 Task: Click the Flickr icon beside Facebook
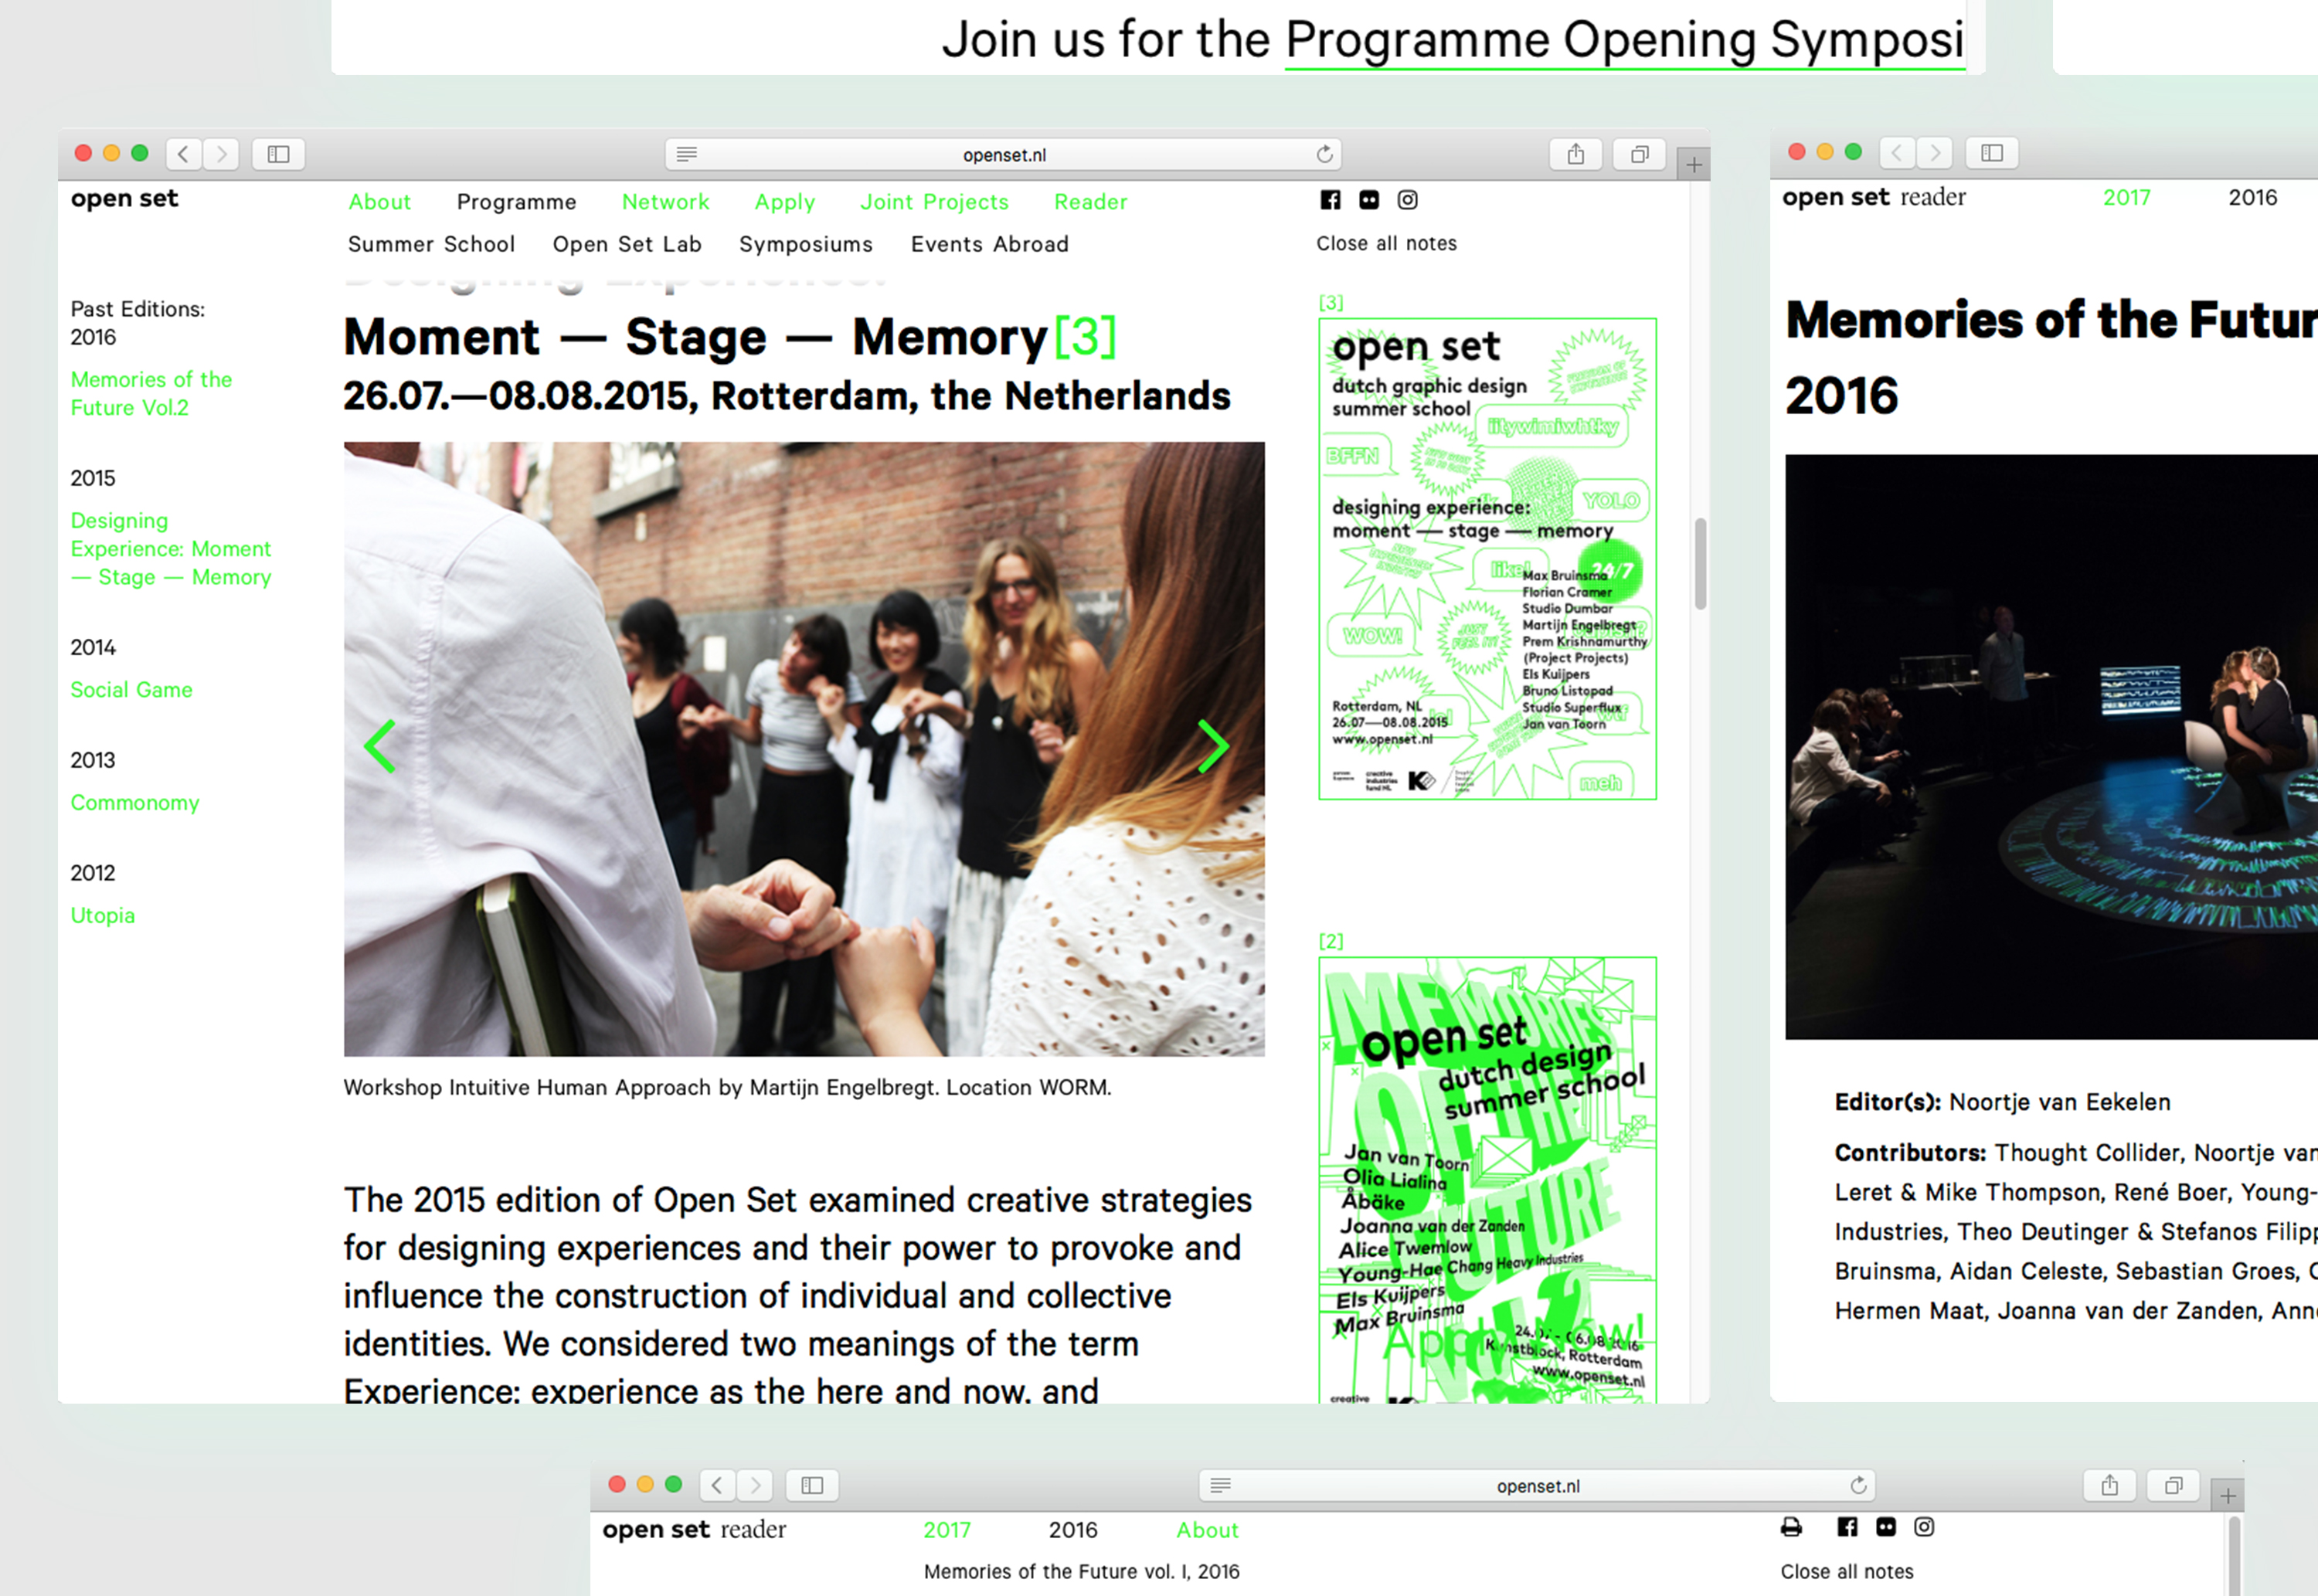click(1369, 200)
